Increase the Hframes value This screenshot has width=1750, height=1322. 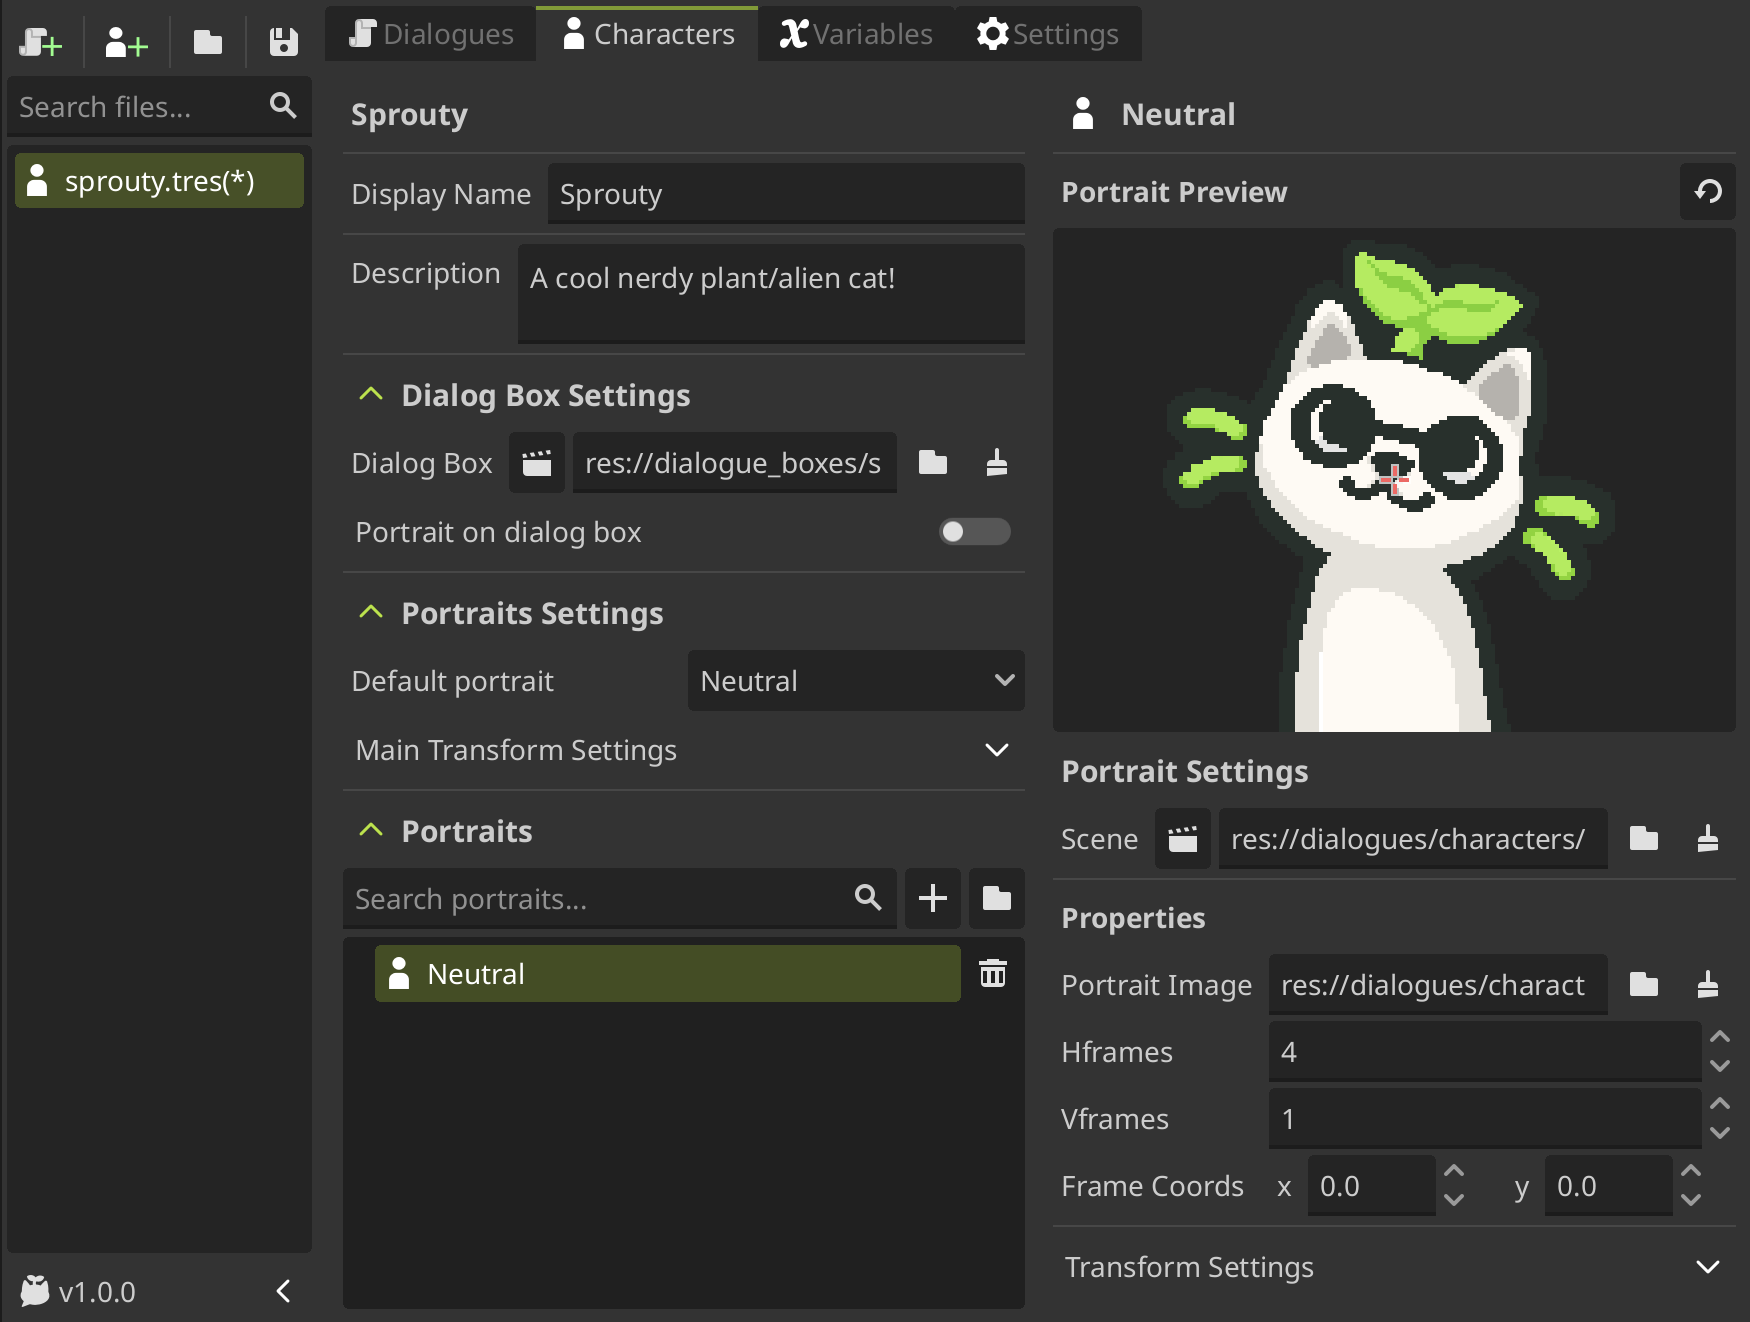point(1719,1037)
